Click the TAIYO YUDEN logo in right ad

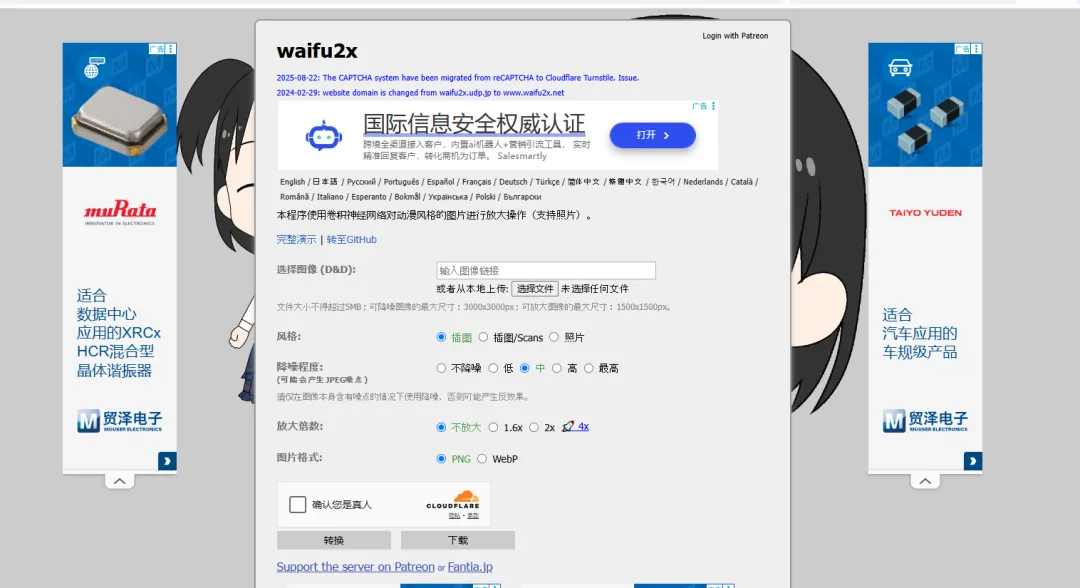point(925,213)
